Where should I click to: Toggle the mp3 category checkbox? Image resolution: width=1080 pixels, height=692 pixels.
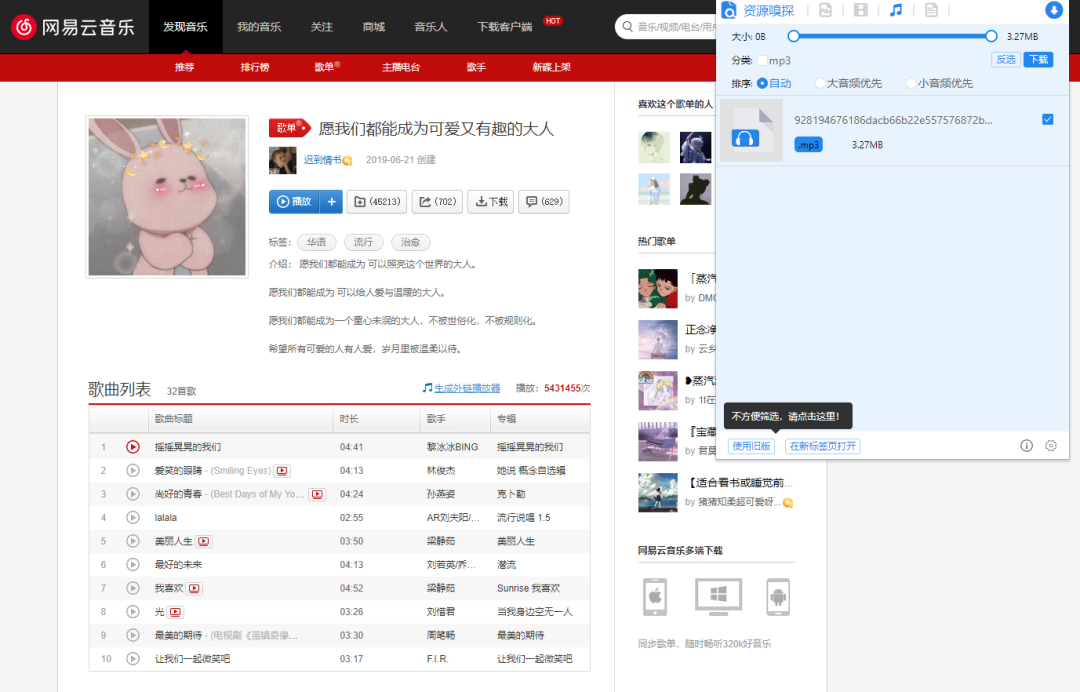(763, 59)
